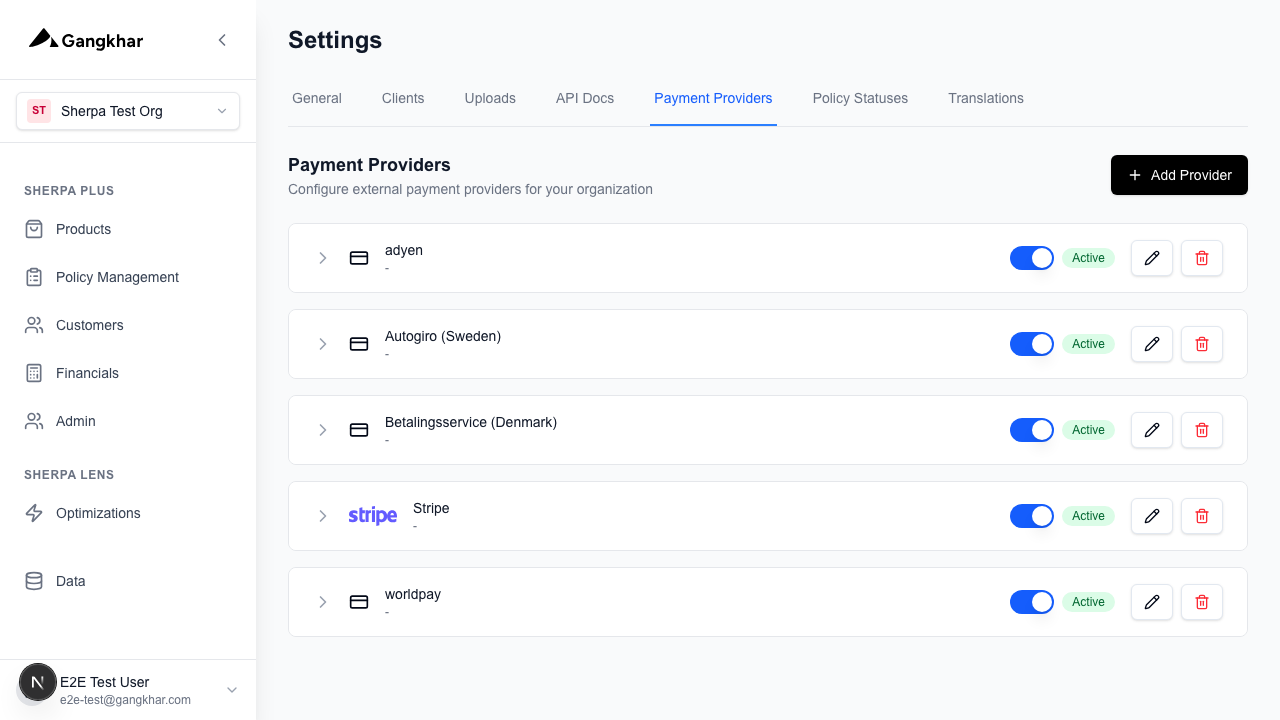Select the Payment Providers tab
This screenshot has height=720, width=1280.
(x=713, y=98)
